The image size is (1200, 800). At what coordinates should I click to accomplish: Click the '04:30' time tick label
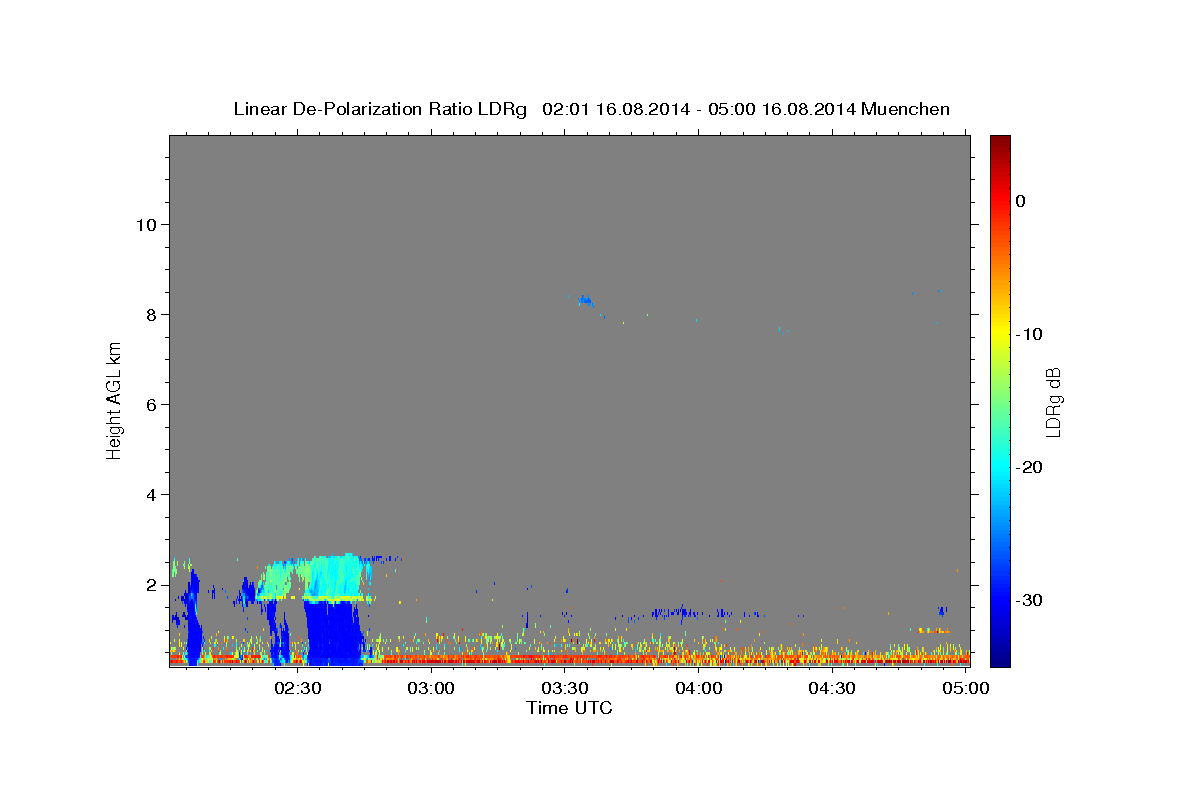click(832, 688)
